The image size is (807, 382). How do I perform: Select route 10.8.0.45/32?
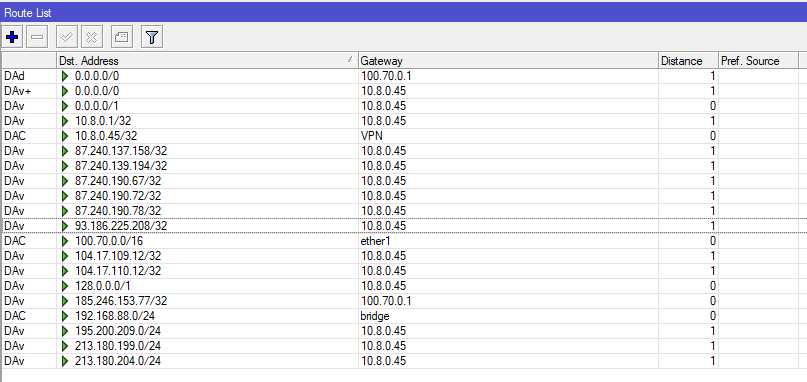click(x=404, y=136)
